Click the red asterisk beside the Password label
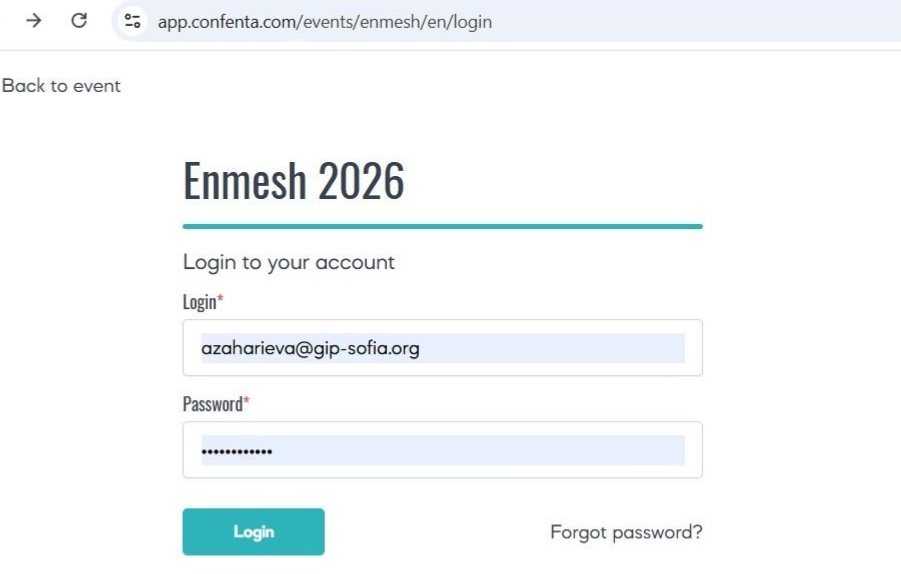The height and width of the screenshot is (574, 901). tap(246, 402)
